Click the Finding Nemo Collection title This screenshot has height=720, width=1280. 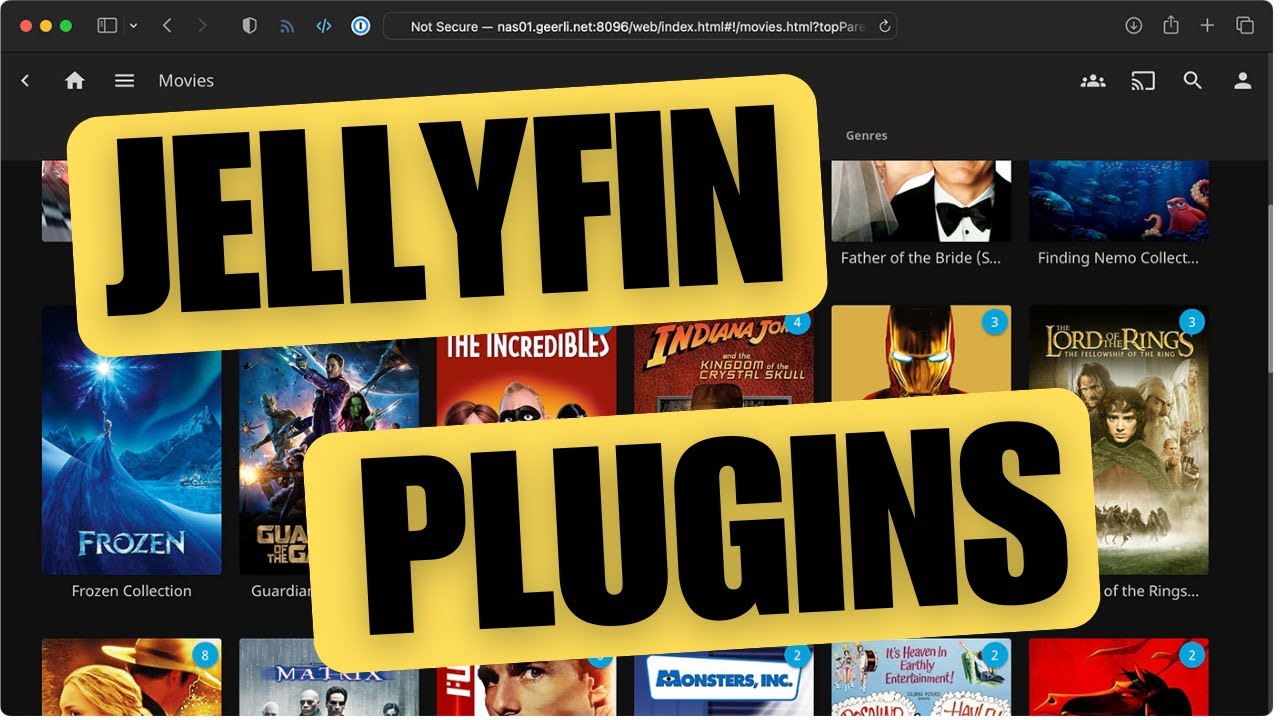coord(1118,258)
